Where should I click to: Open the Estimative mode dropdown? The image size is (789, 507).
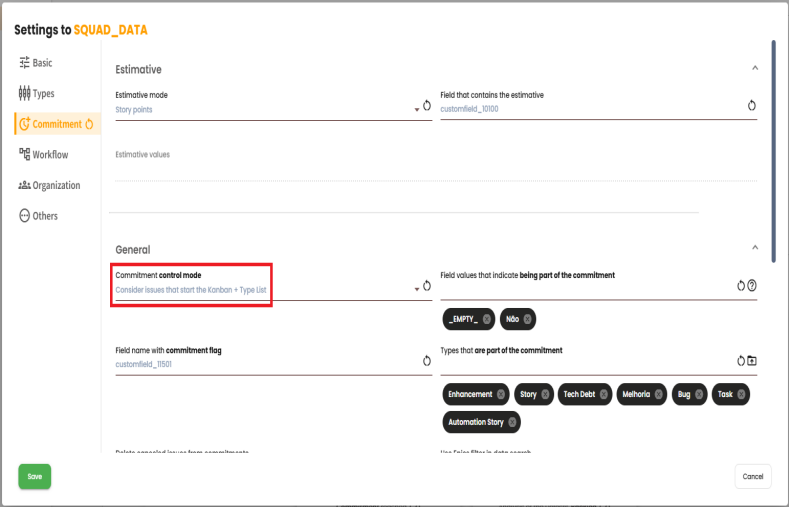416,110
